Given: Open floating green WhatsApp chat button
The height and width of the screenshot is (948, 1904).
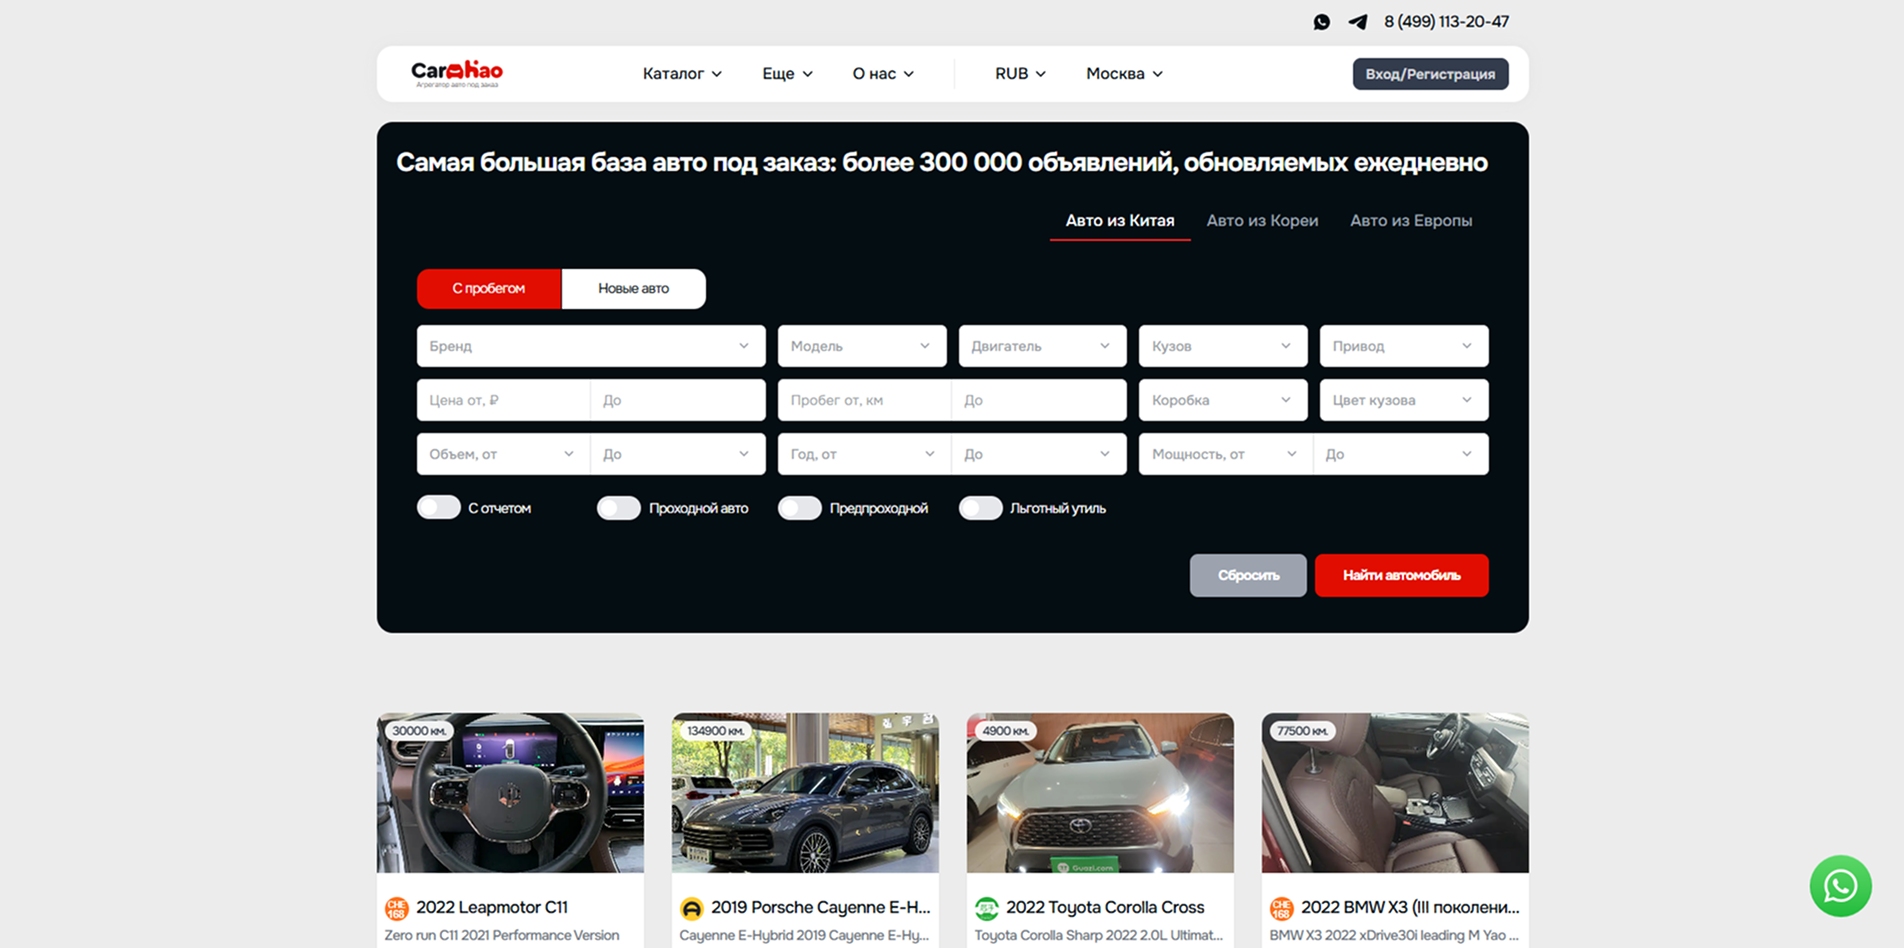Looking at the screenshot, I should coord(1840,886).
